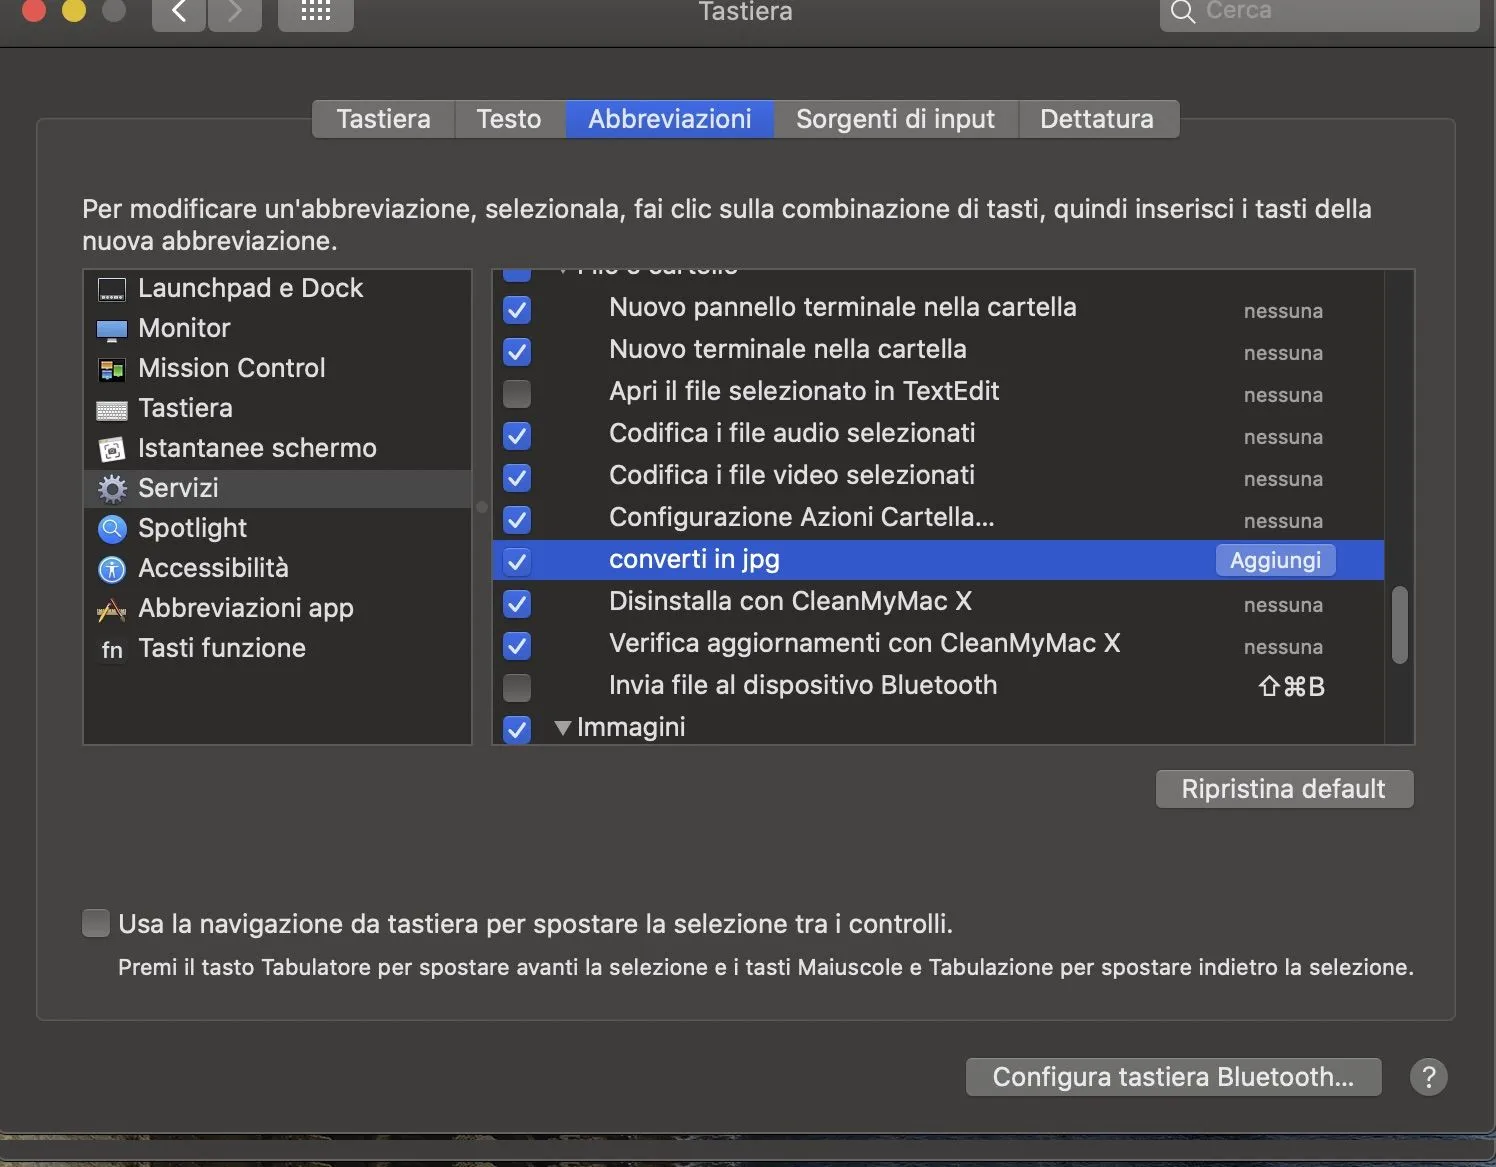The image size is (1496, 1167).
Task: Switch to the Sorgenti di input tab
Action: point(895,119)
